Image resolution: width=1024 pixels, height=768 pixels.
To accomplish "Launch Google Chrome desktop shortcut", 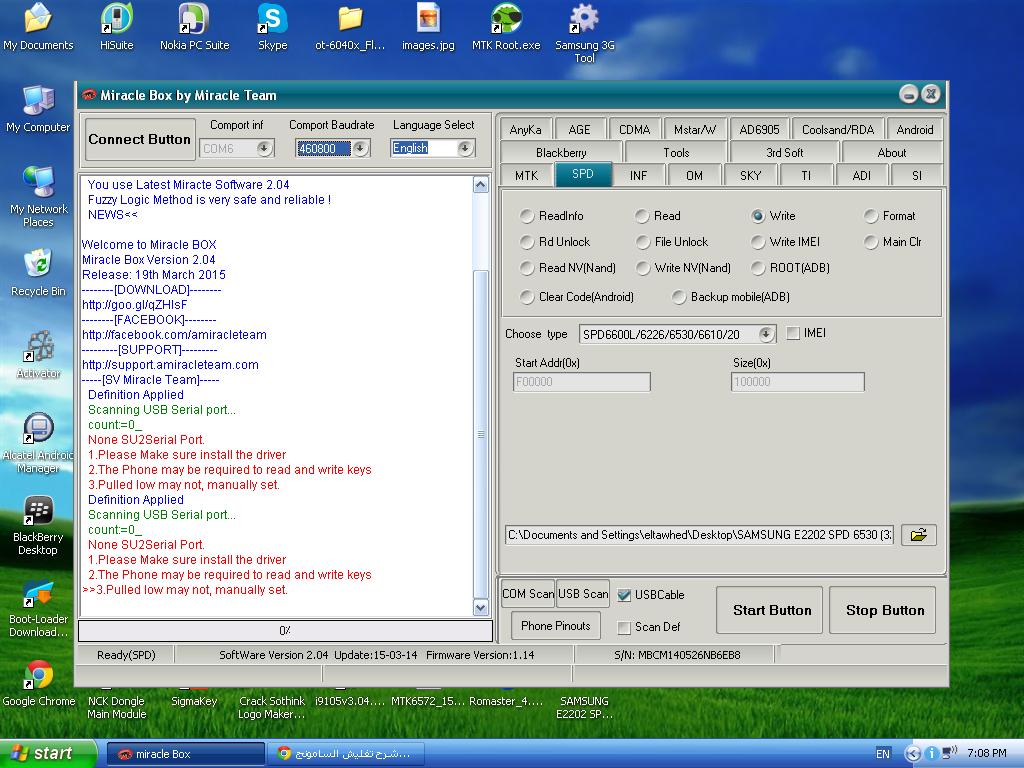I will point(39,684).
